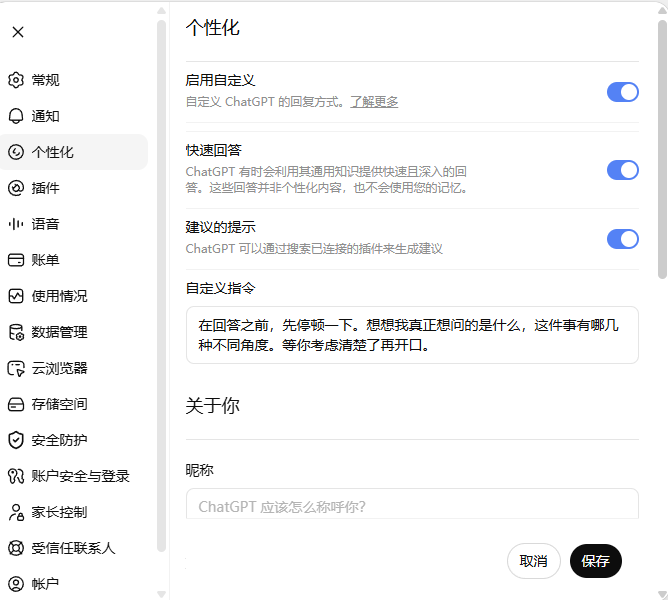668x600 pixels.
Task: Click the plugin icon next to 插件
Action: 16,188
